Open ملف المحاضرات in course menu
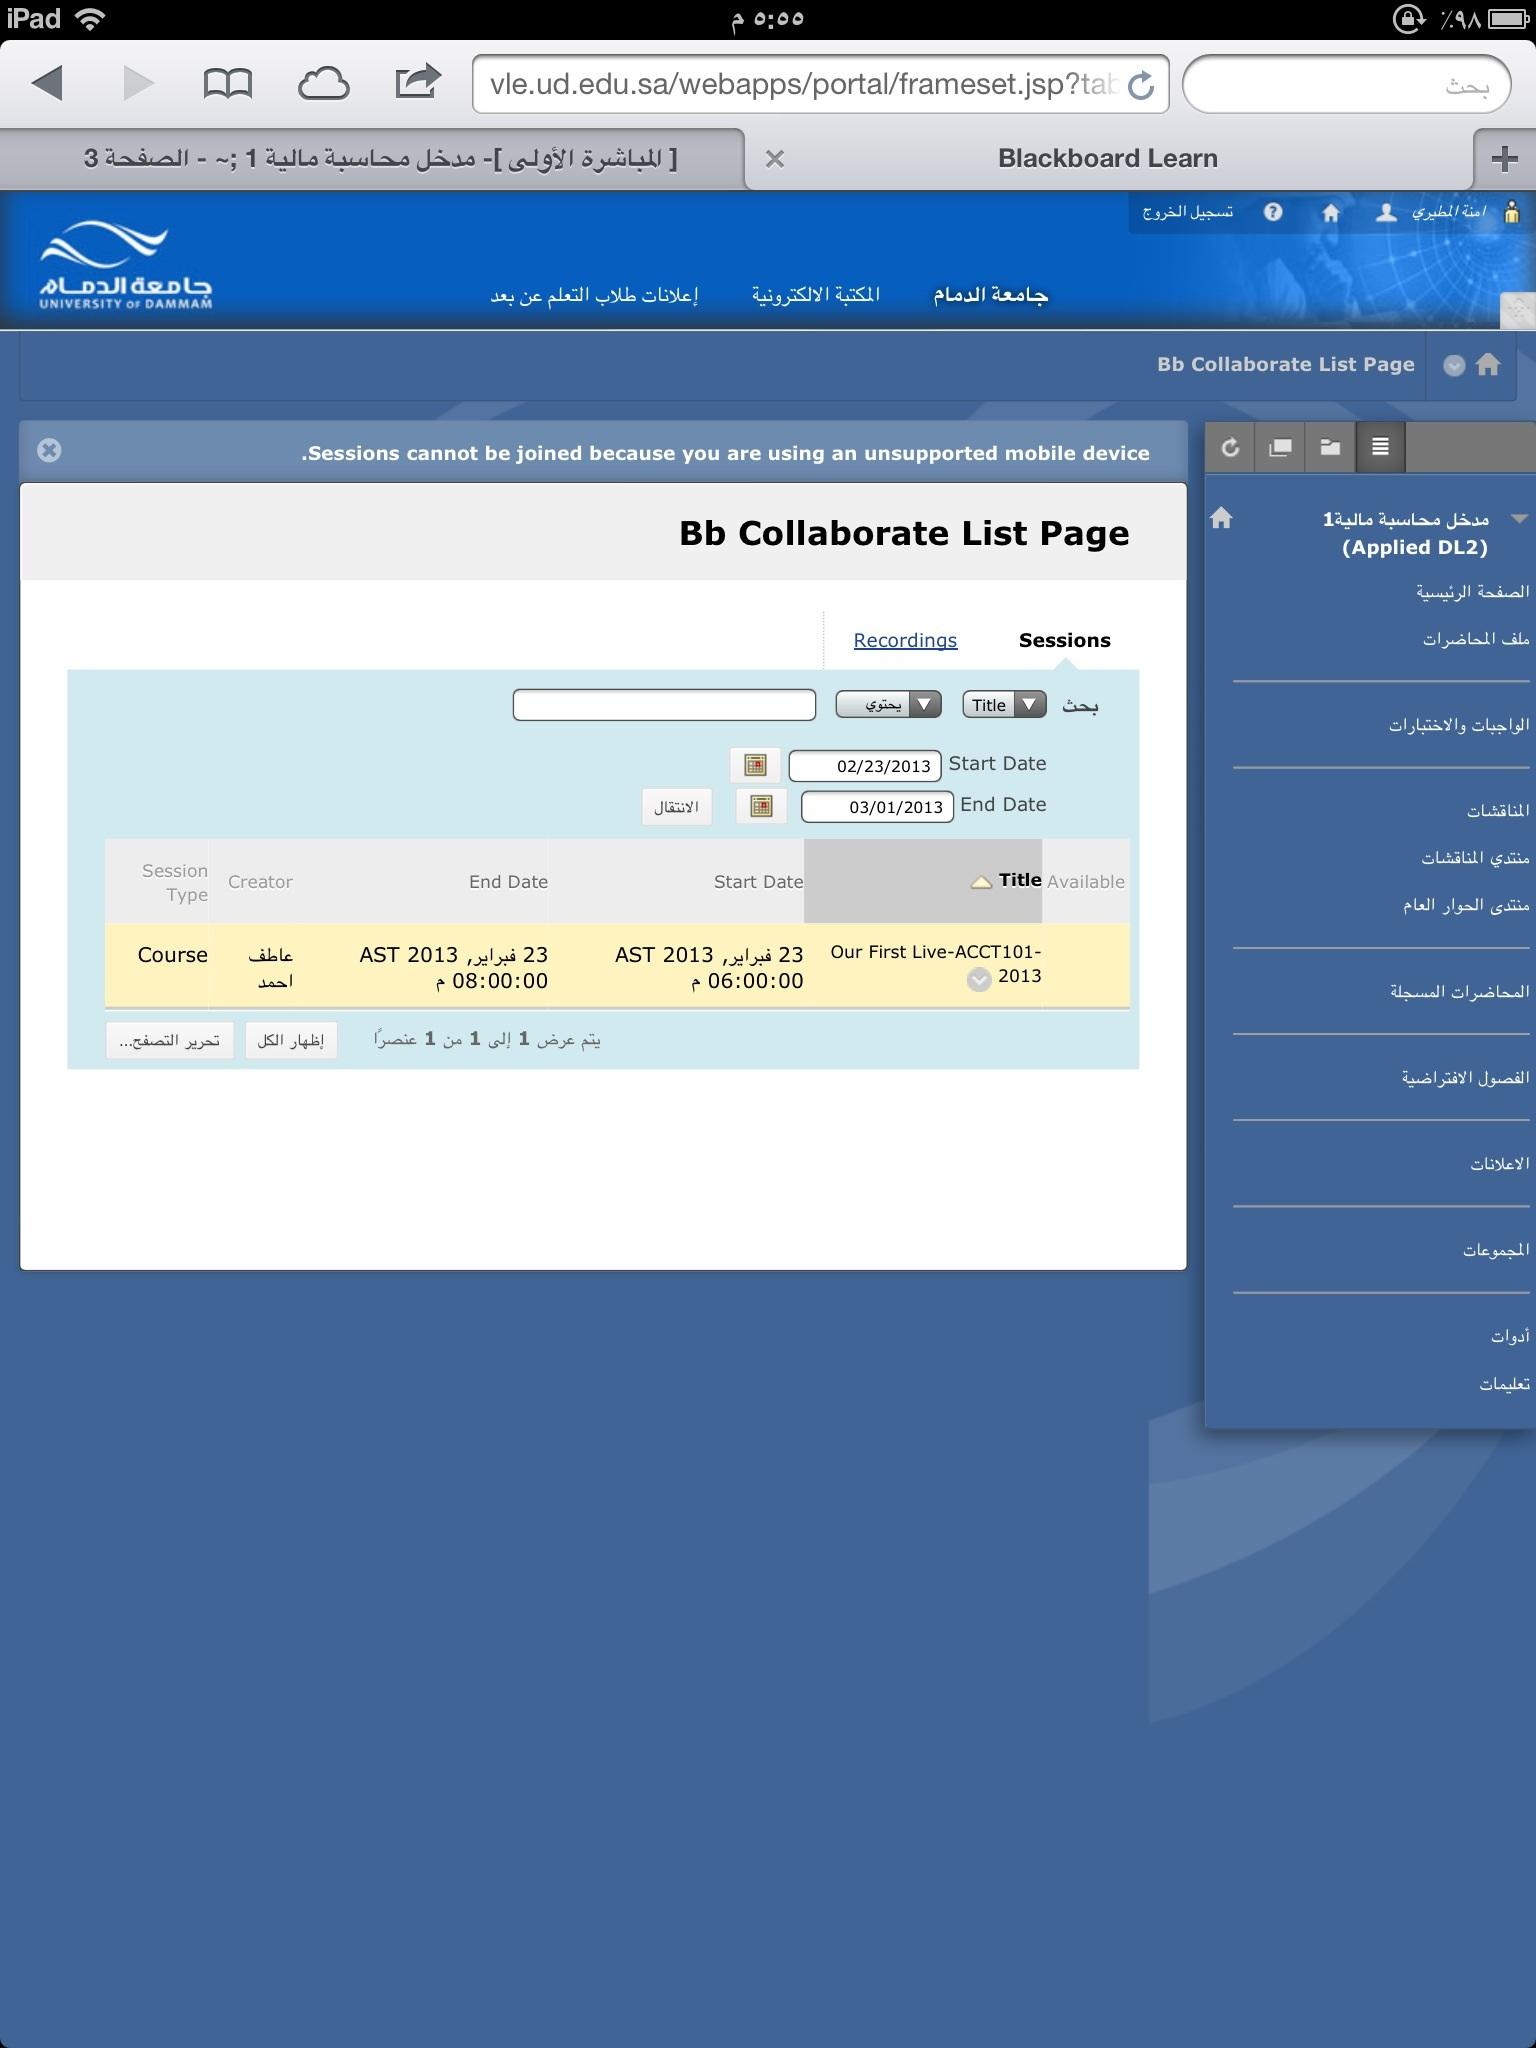 [1476, 639]
